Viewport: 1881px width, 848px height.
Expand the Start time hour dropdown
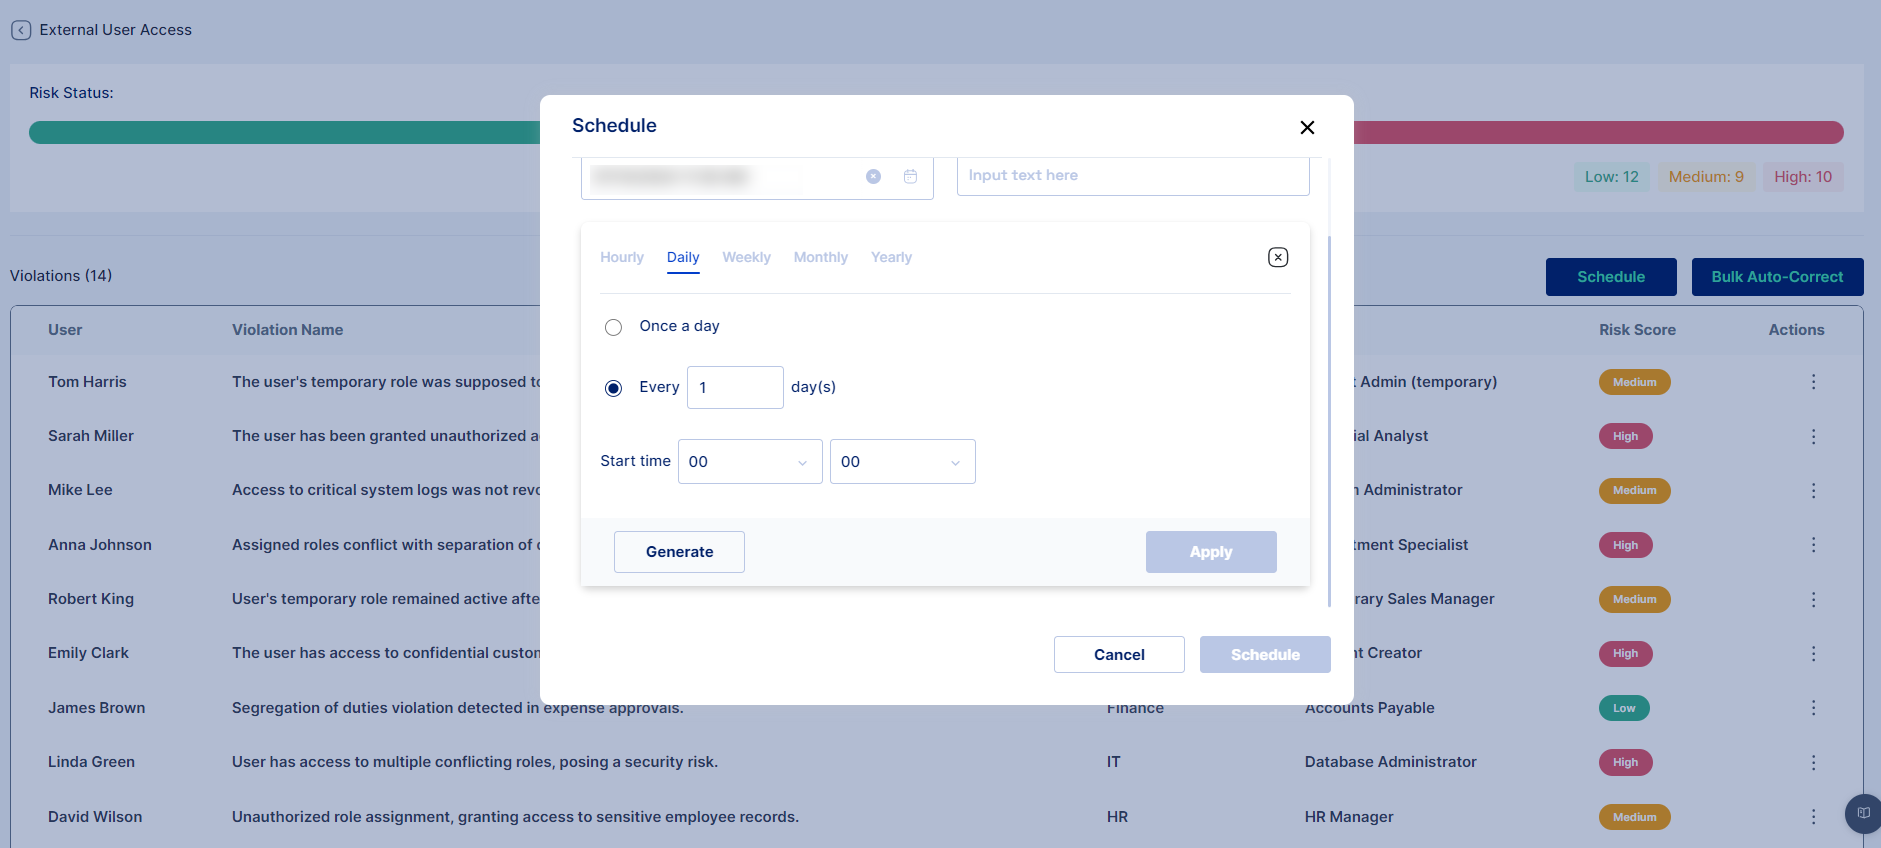click(x=750, y=462)
